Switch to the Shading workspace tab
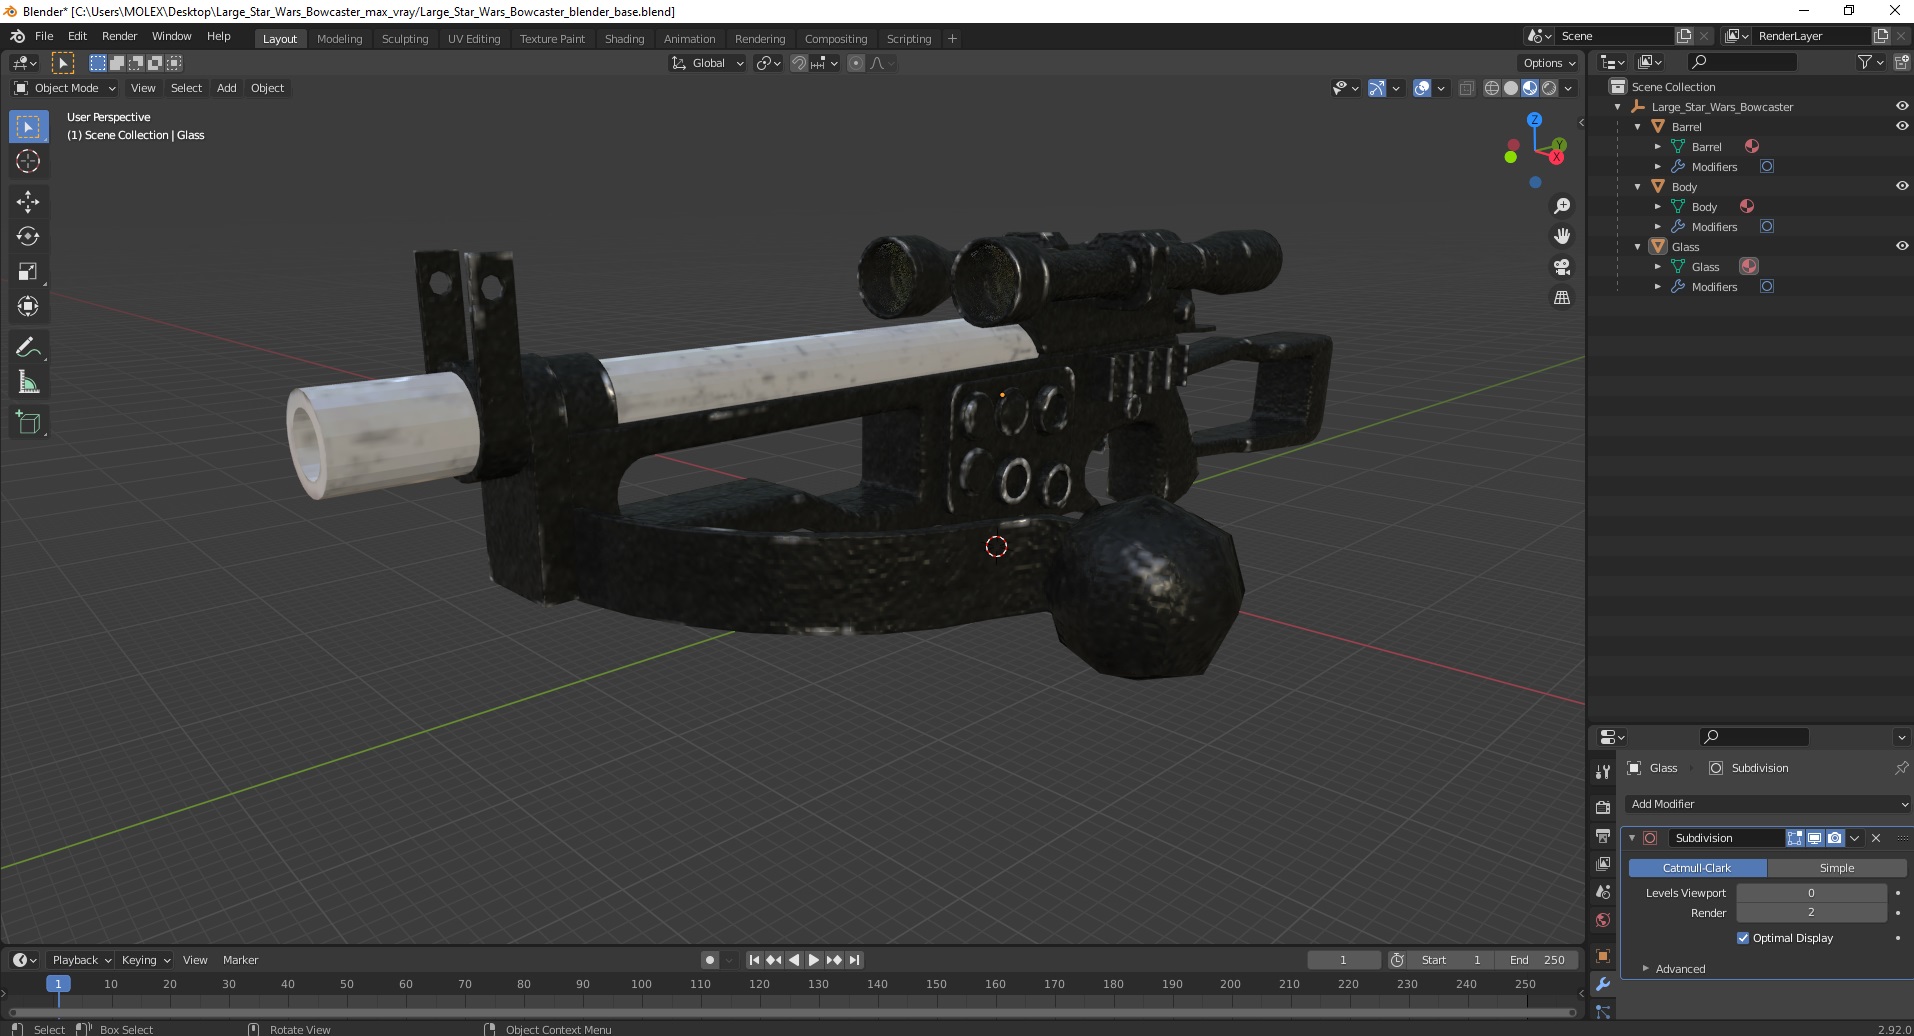 pos(624,39)
